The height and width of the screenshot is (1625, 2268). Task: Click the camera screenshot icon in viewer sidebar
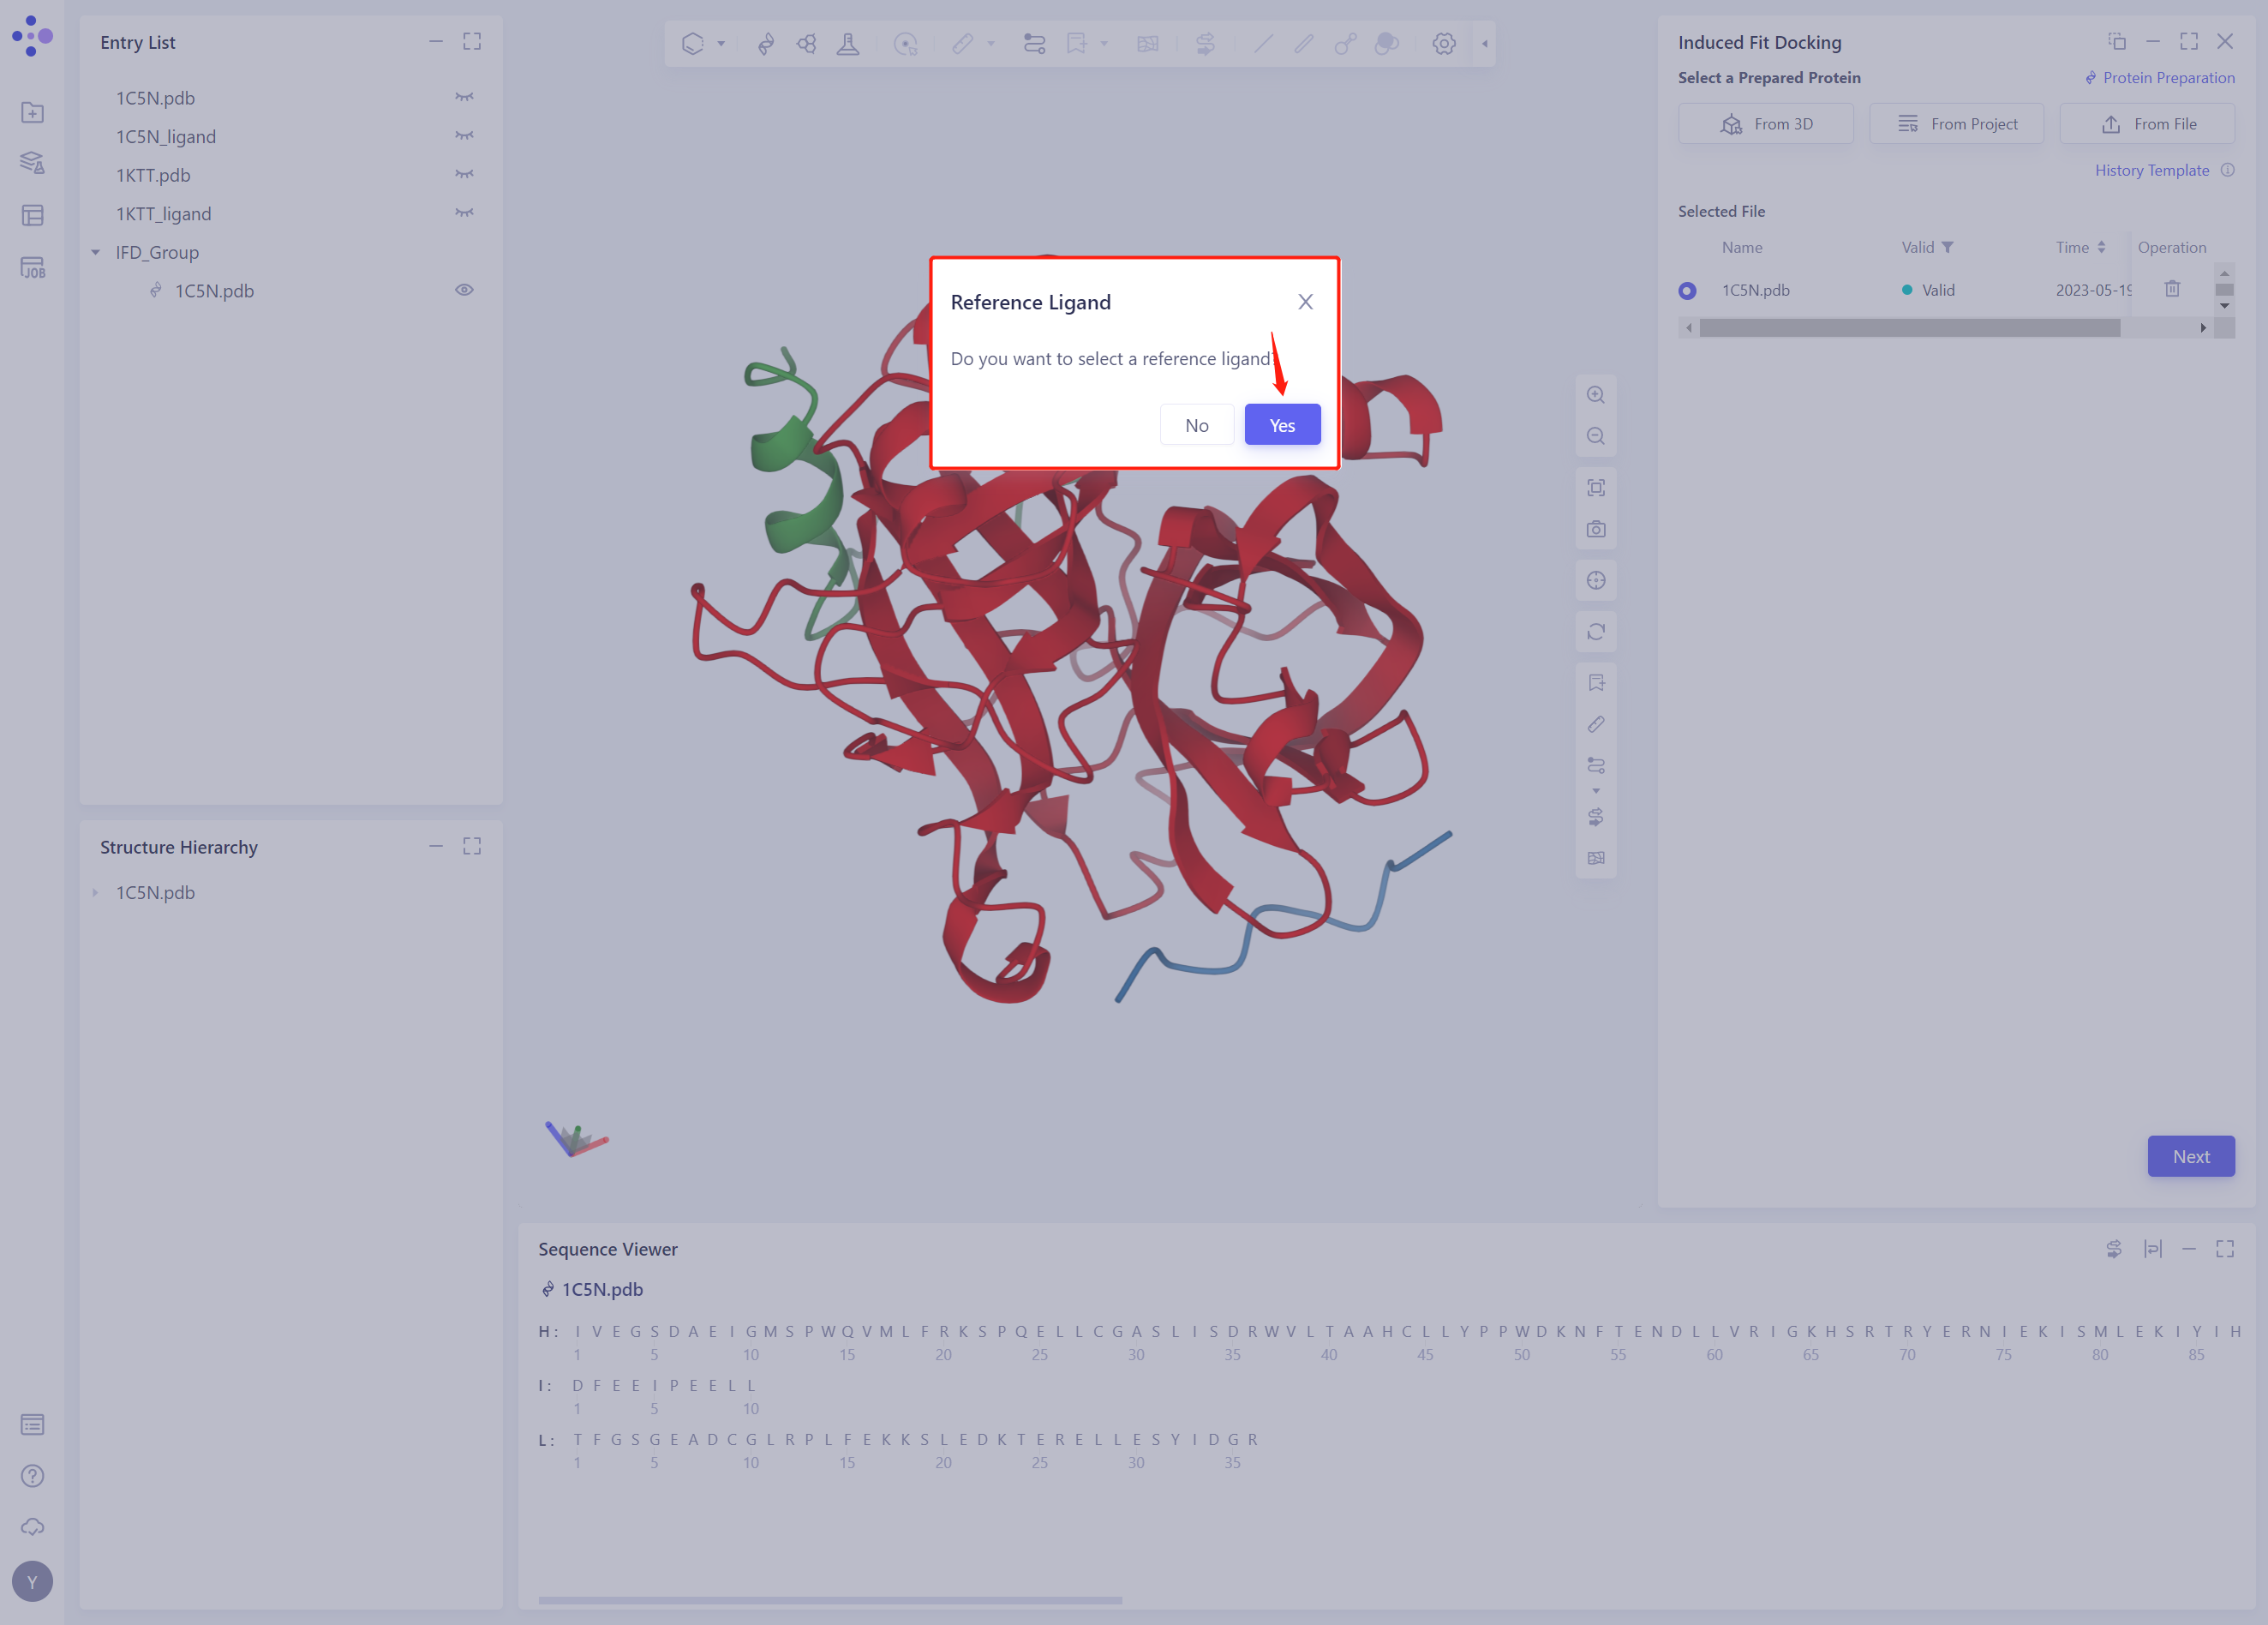click(x=1596, y=529)
